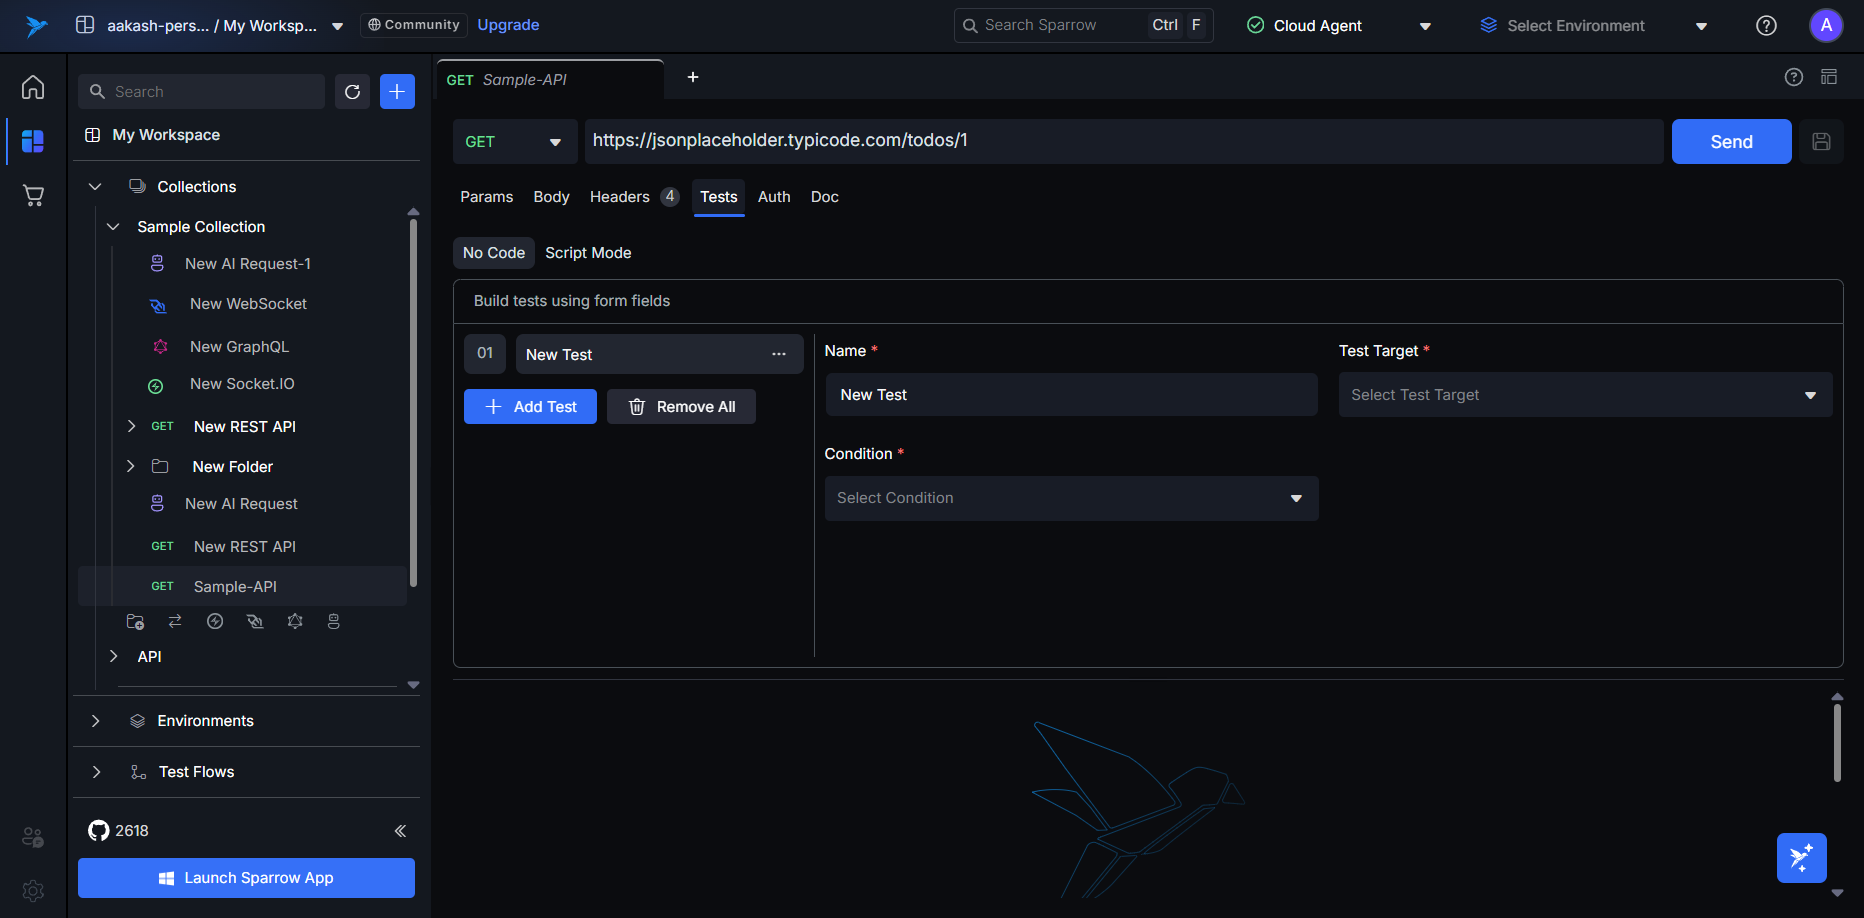
Task: Switch to Script Mode
Action: (x=588, y=253)
